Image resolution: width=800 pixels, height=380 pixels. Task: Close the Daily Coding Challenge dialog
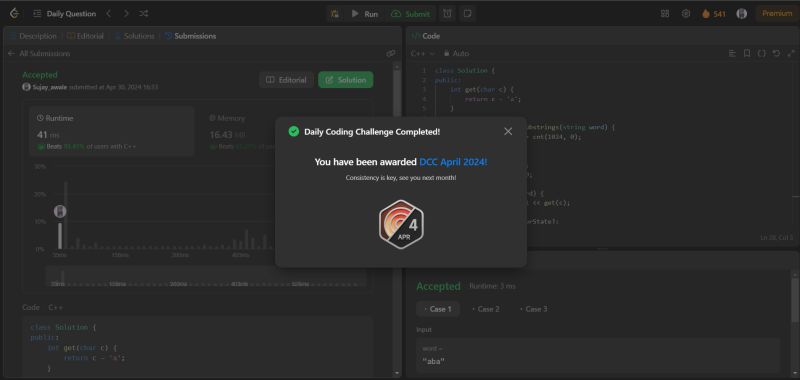pyautogui.click(x=508, y=132)
